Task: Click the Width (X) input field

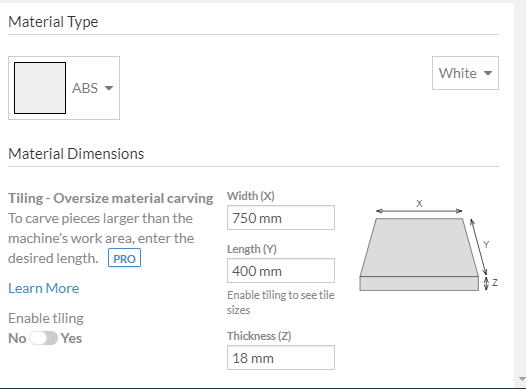Action: click(281, 218)
